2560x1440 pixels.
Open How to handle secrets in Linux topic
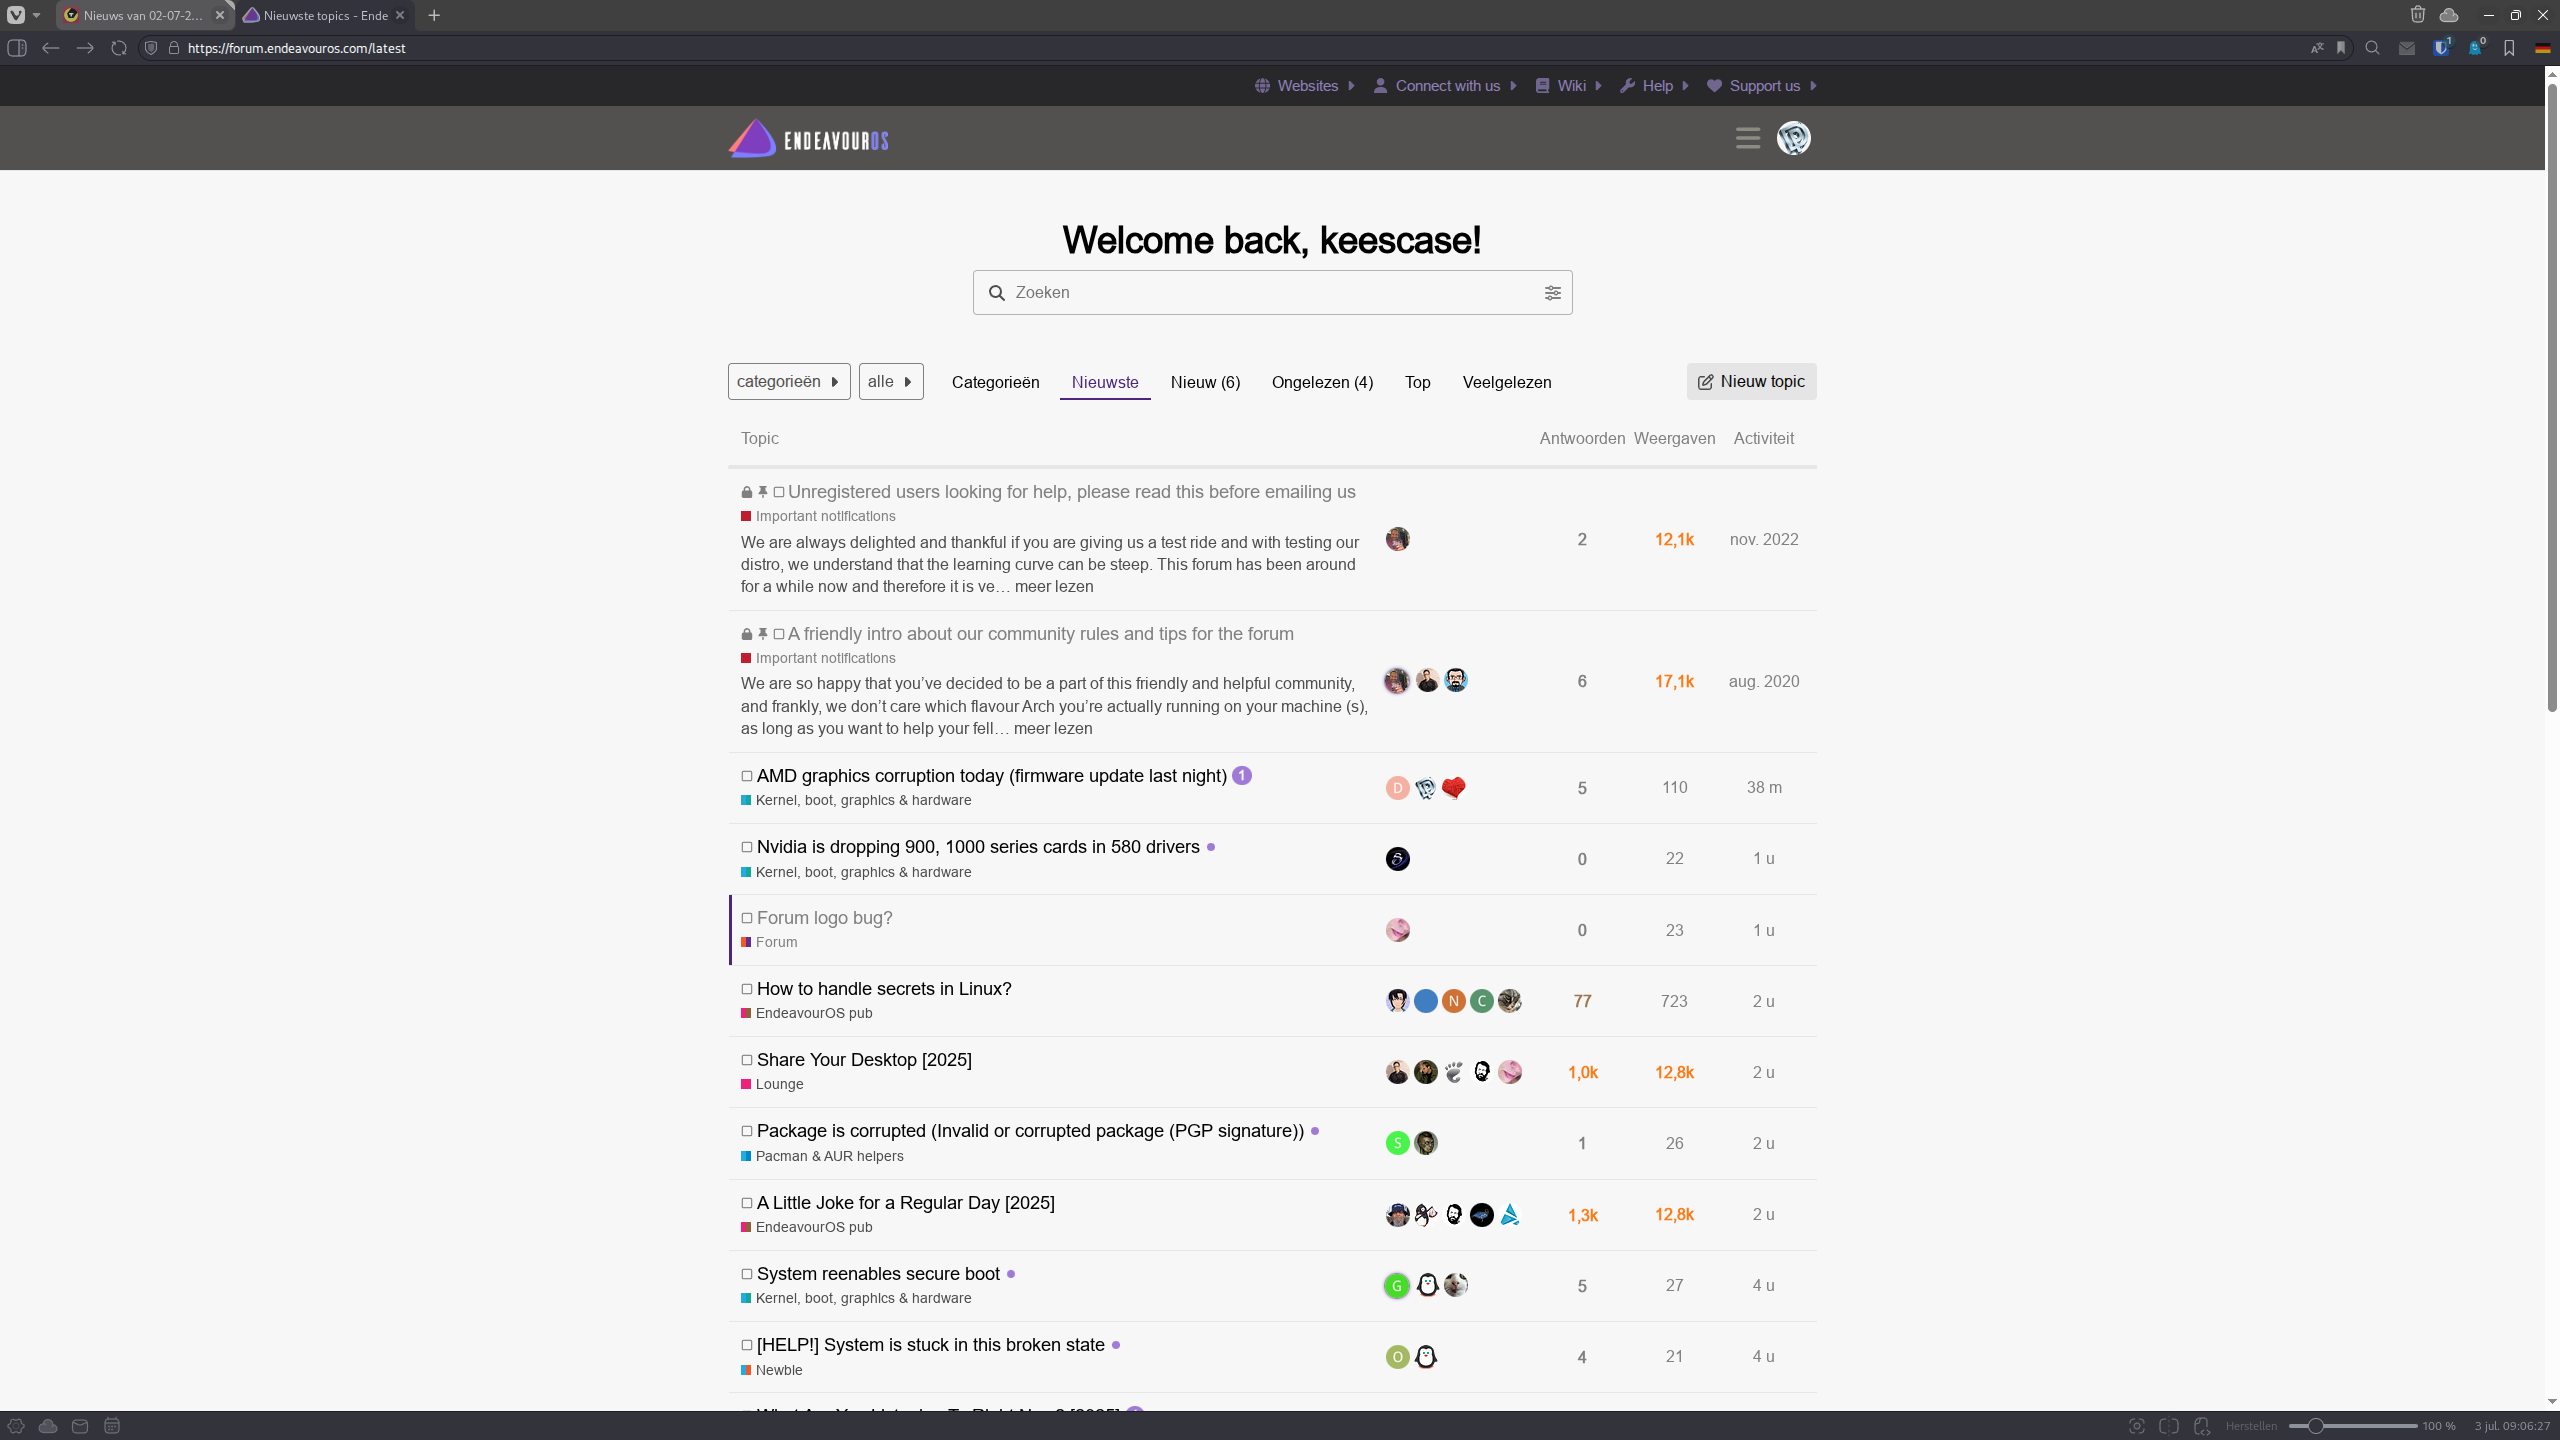pyautogui.click(x=884, y=989)
